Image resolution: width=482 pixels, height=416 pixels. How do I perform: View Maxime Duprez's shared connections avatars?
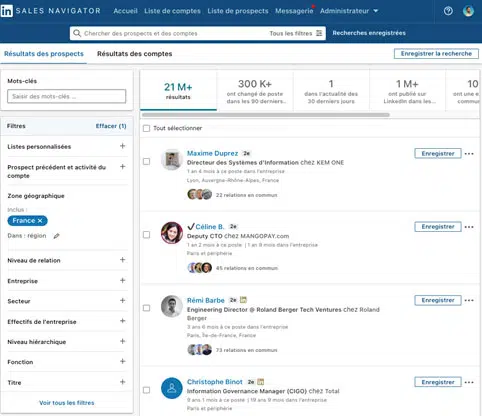click(x=200, y=194)
